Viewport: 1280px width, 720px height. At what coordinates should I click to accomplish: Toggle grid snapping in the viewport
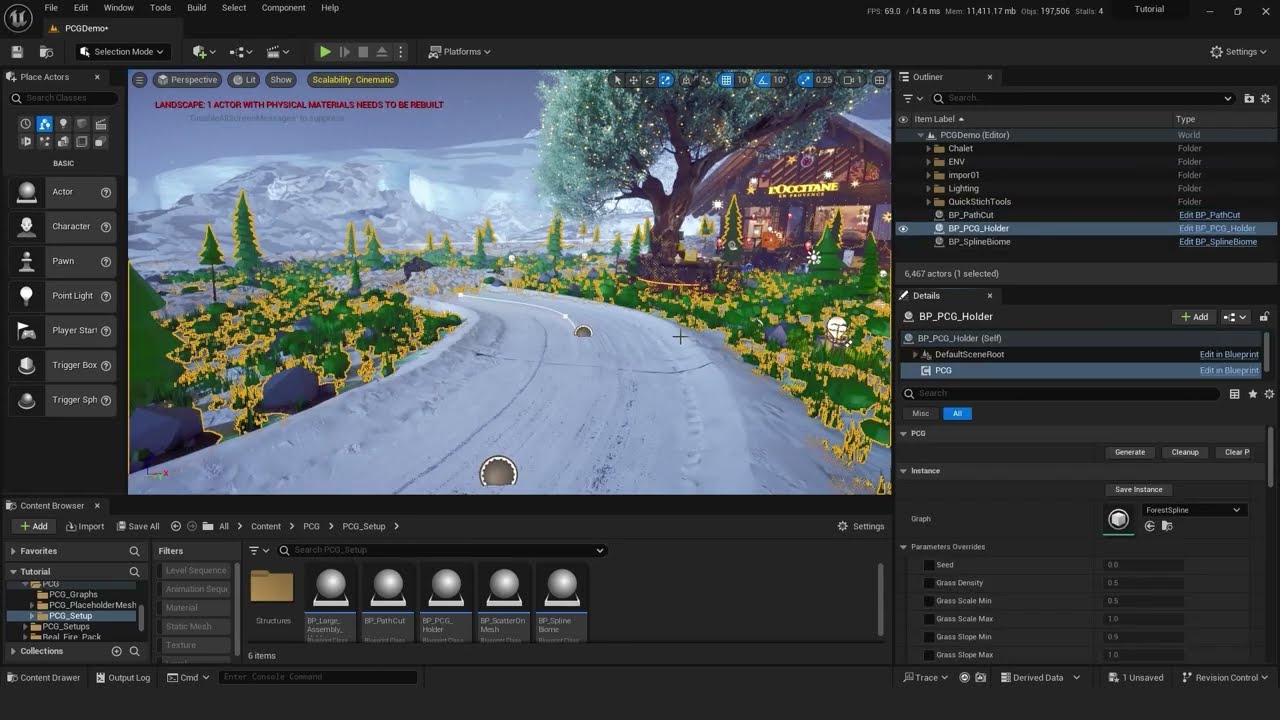(726, 80)
